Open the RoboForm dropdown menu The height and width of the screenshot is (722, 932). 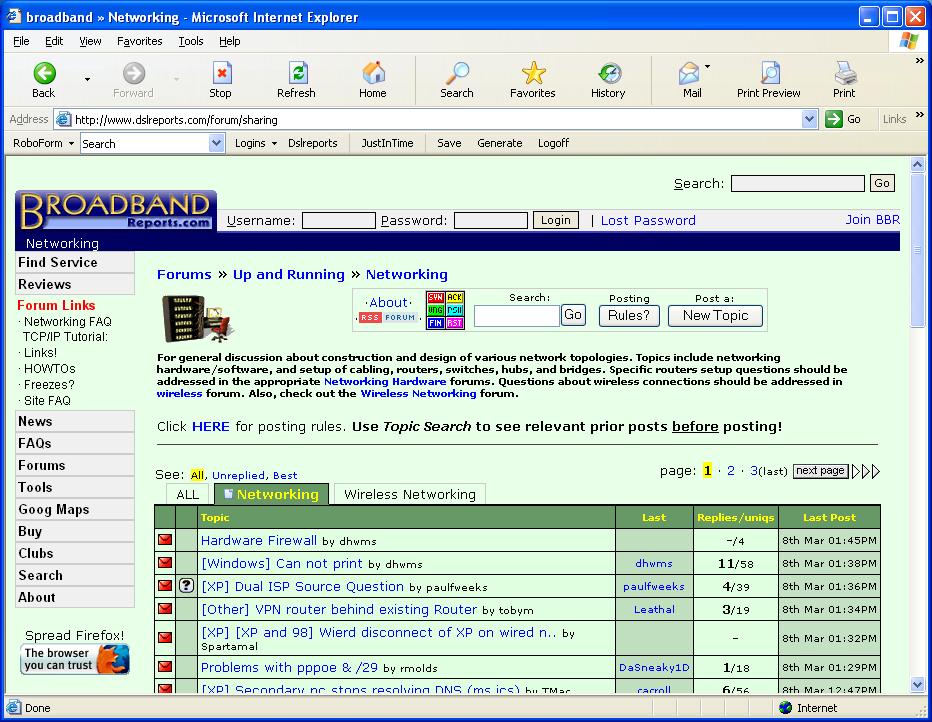point(43,143)
